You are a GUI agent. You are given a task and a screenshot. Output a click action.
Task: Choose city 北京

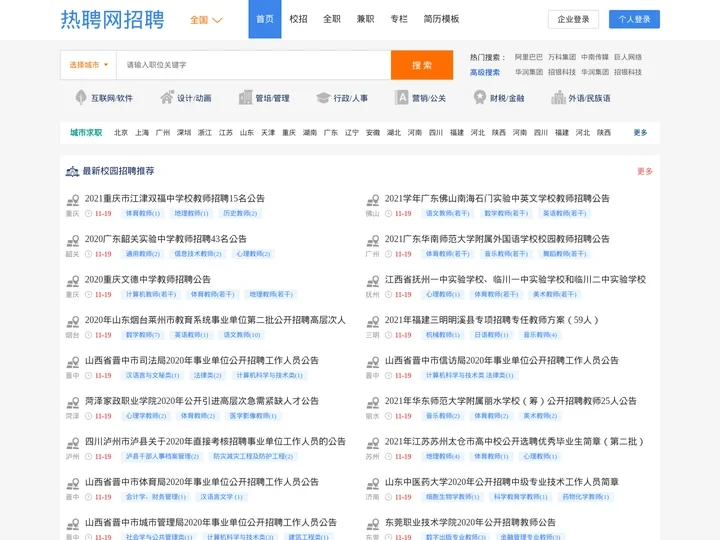point(121,133)
